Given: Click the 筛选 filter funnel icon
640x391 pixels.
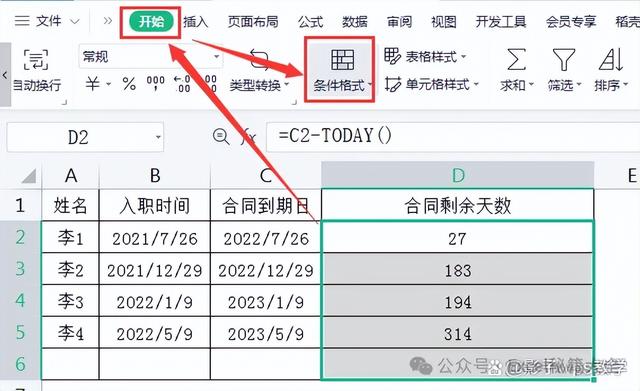Looking at the screenshot, I should (x=563, y=60).
